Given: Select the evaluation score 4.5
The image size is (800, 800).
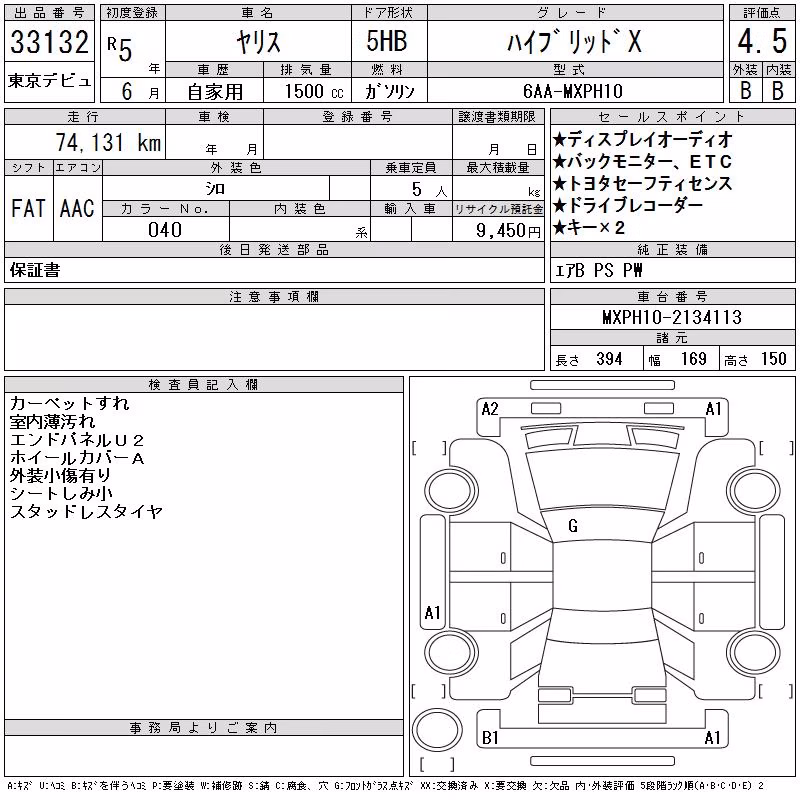Looking at the screenshot, I should click(762, 41).
